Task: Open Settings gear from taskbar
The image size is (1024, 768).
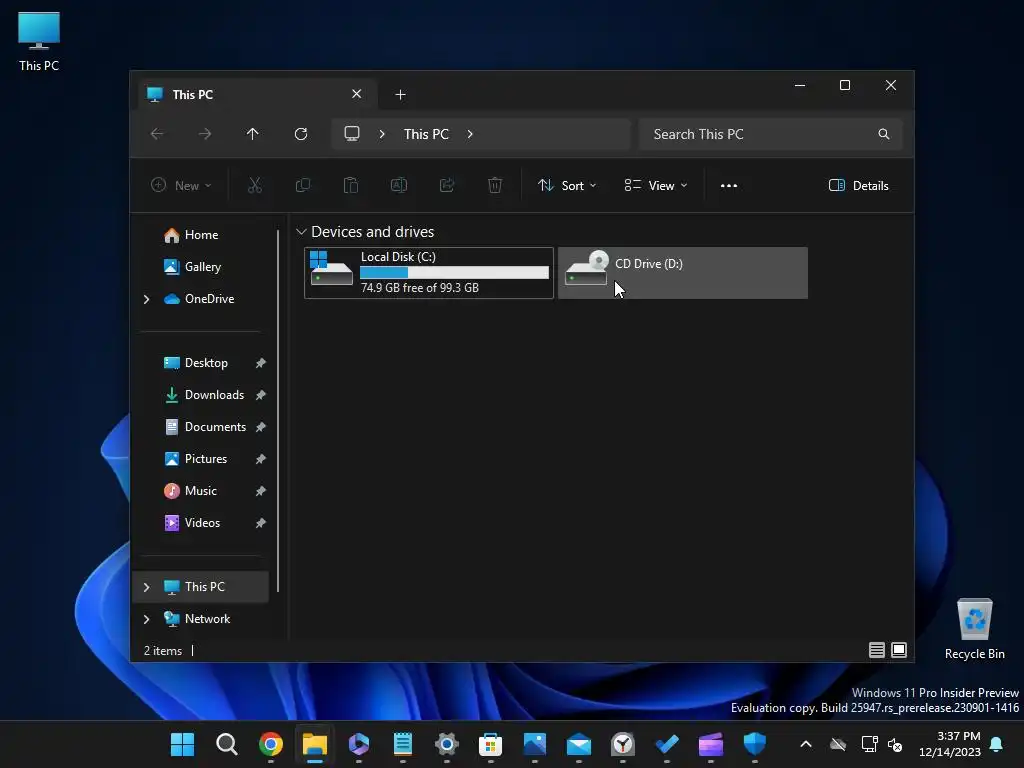Action: (x=447, y=744)
